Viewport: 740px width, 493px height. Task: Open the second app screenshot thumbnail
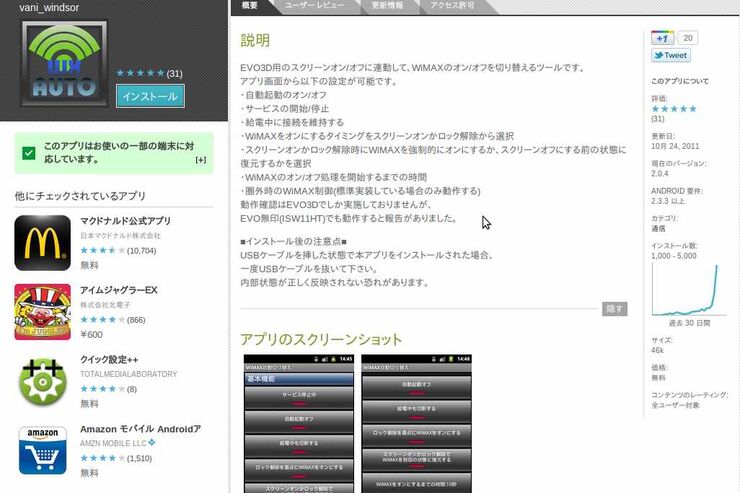416,424
